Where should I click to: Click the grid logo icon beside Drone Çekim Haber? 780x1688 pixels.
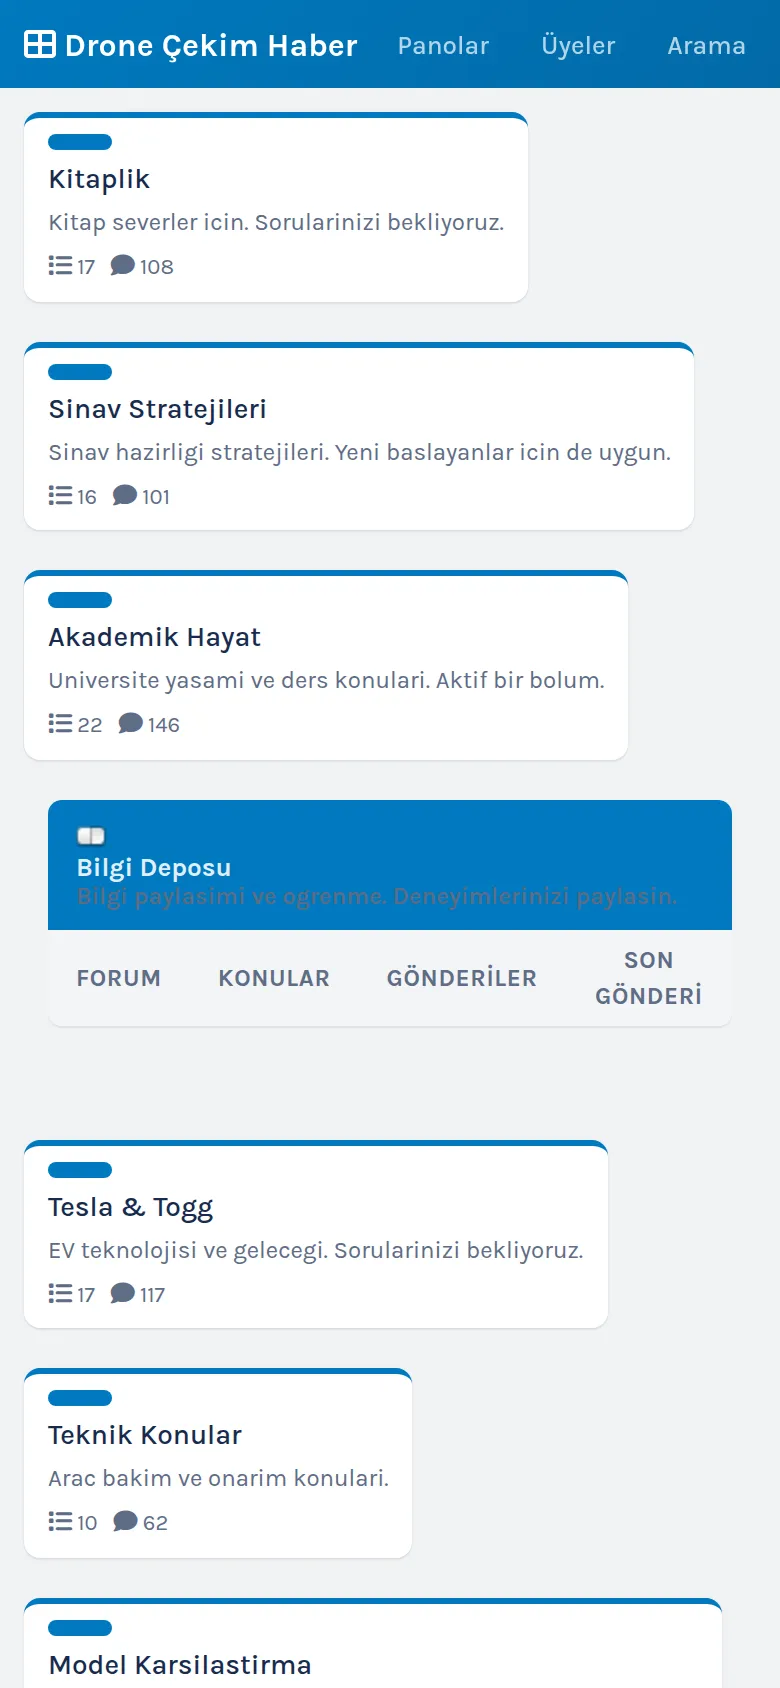[x=40, y=44]
